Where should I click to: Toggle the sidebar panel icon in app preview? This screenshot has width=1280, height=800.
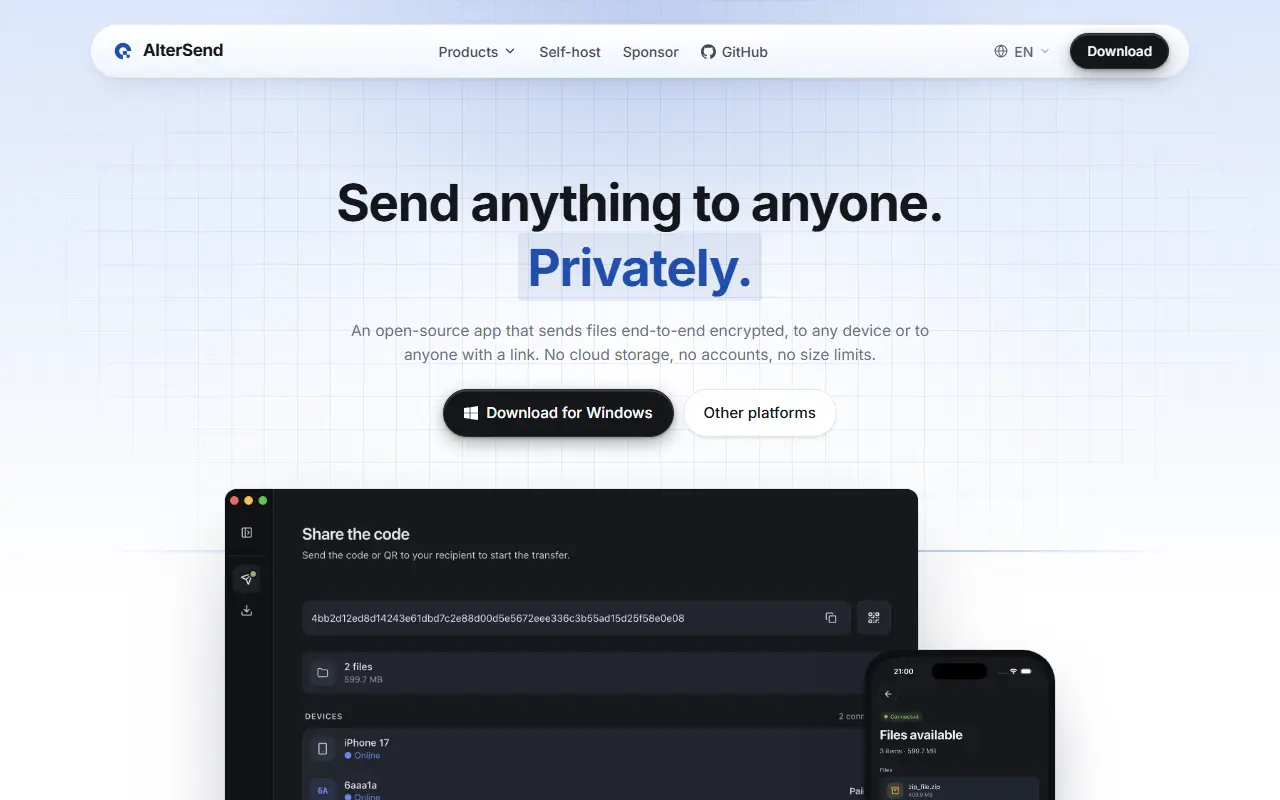coord(247,533)
